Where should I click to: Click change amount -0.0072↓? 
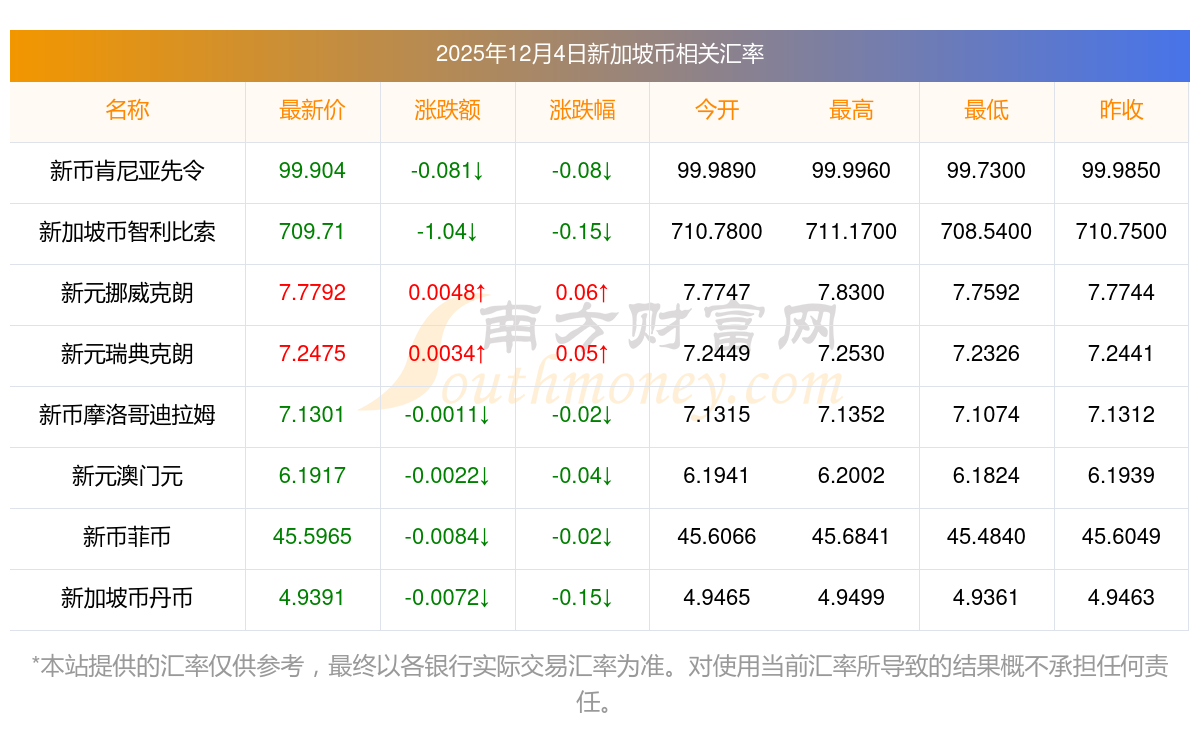[447, 598]
